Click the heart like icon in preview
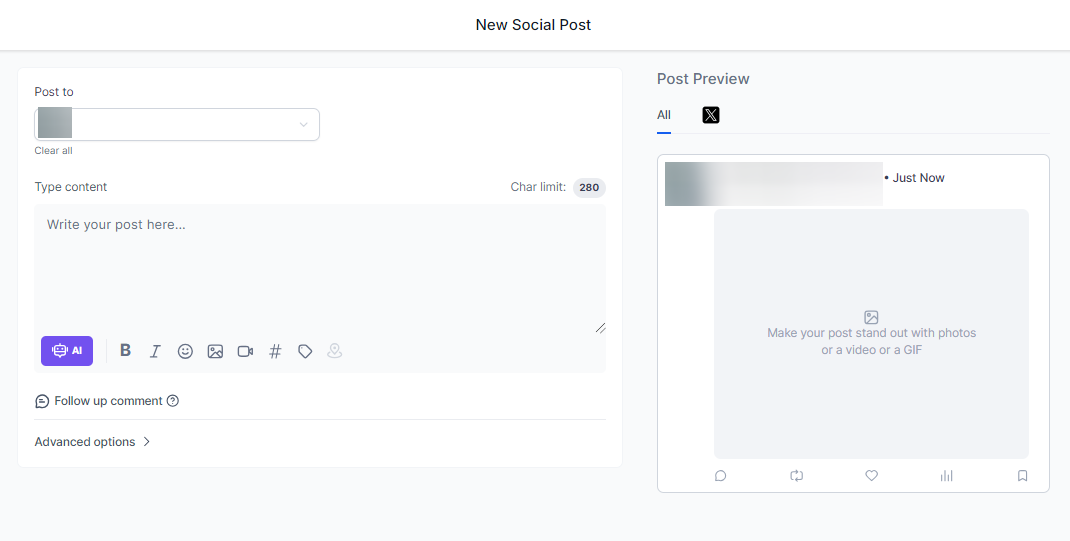 (871, 476)
